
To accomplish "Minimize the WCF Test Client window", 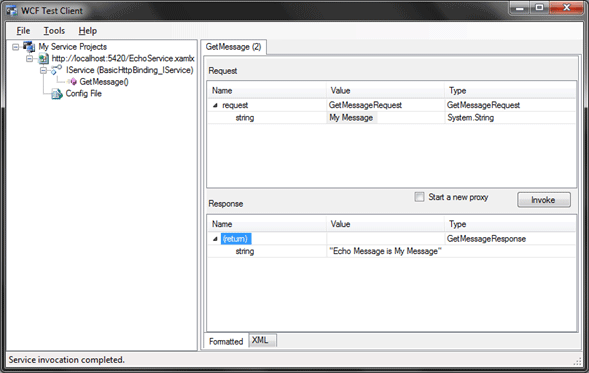I will pyautogui.click(x=520, y=8).
